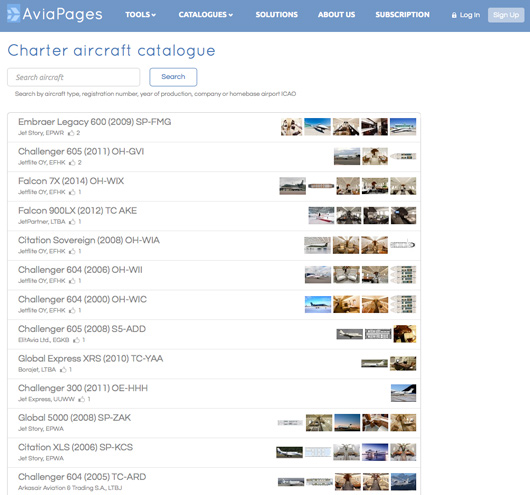Click the Arkasair Aviation operator text
Image resolution: width=530 pixels, height=495 pixels.
pos(70,488)
